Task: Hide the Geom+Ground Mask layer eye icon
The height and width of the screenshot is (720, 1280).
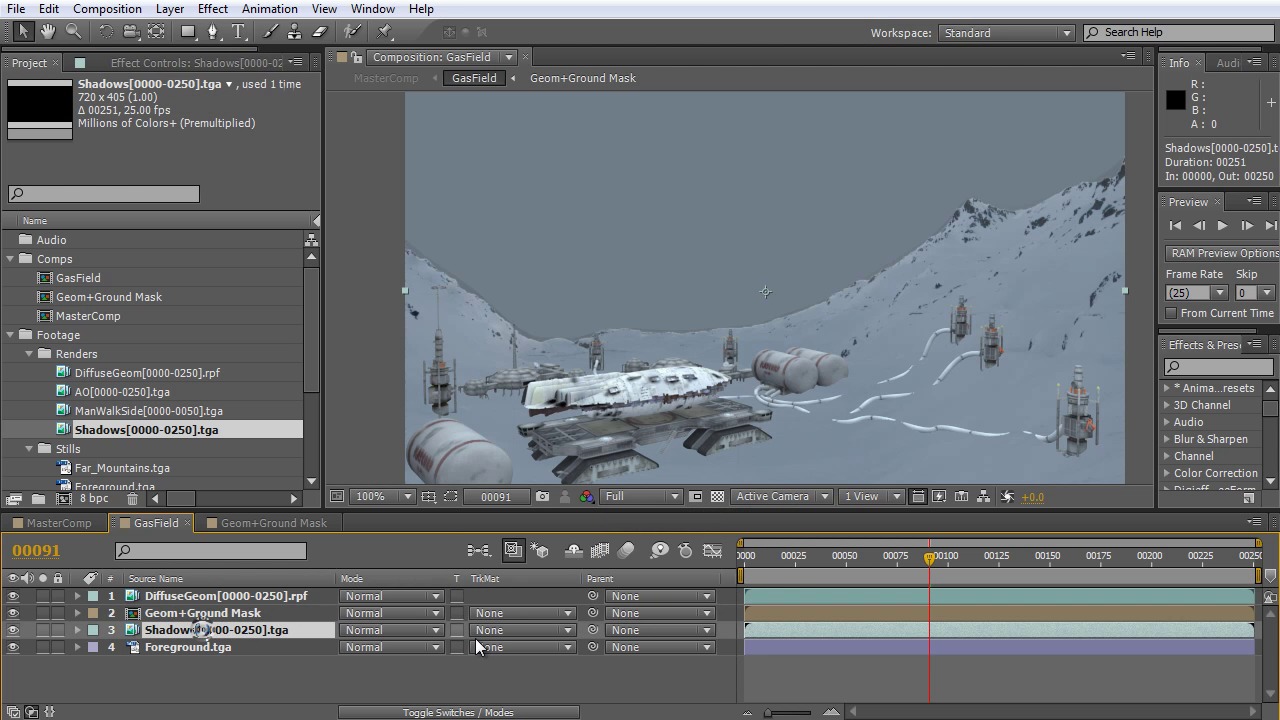Action: [13, 613]
